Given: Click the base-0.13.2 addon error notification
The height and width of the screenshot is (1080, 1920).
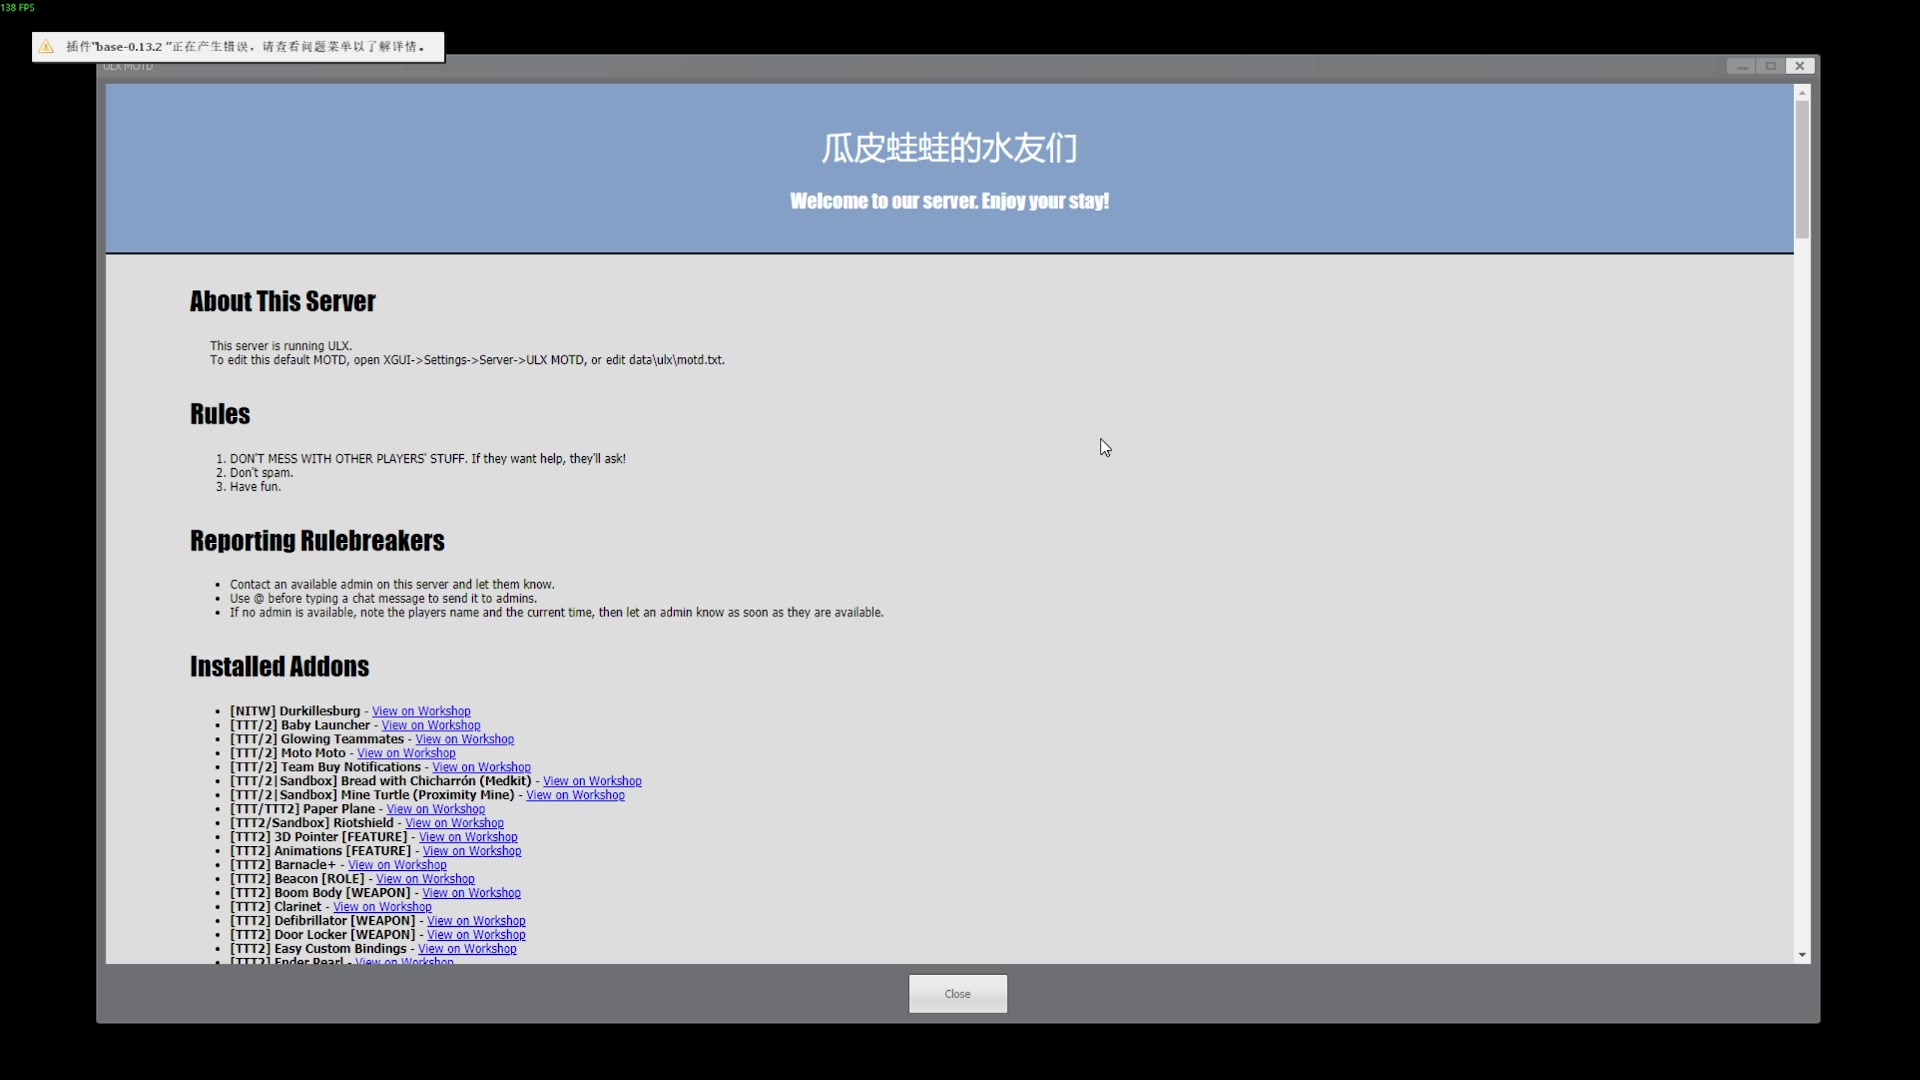Looking at the screenshot, I should (x=245, y=47).
